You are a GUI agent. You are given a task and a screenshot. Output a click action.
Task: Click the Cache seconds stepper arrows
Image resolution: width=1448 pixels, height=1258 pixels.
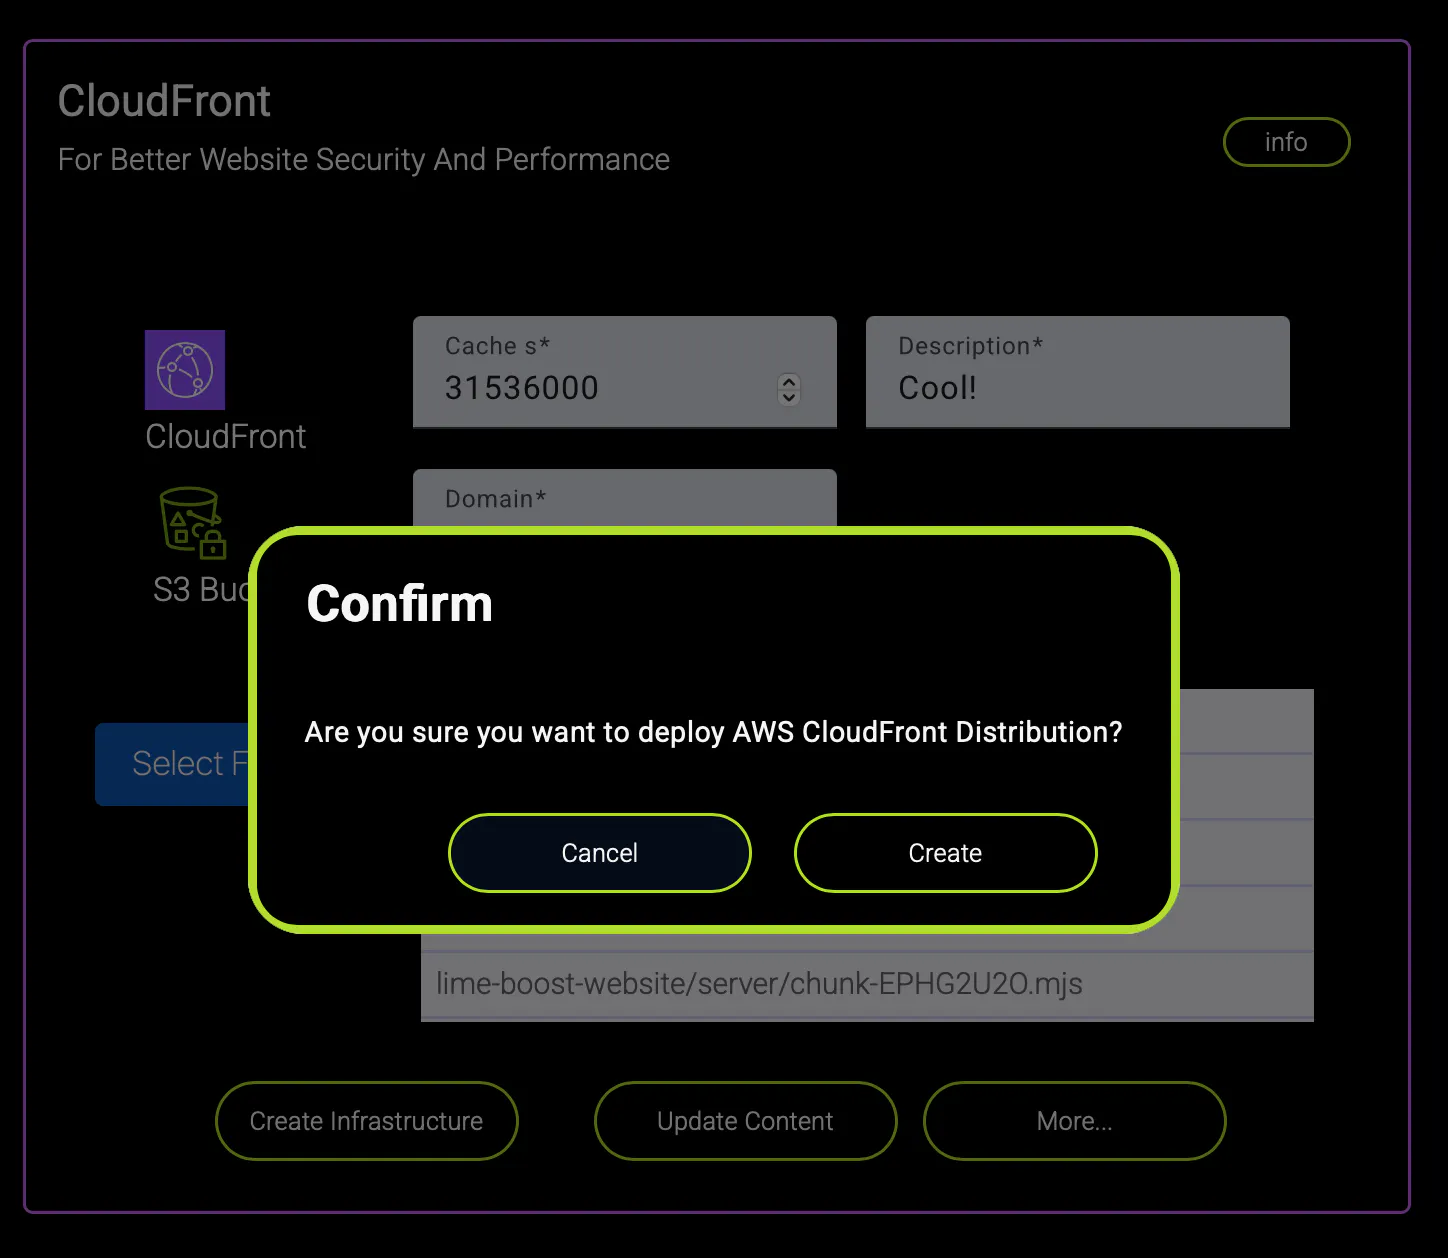pyautogui.click(x=789, y=388)
